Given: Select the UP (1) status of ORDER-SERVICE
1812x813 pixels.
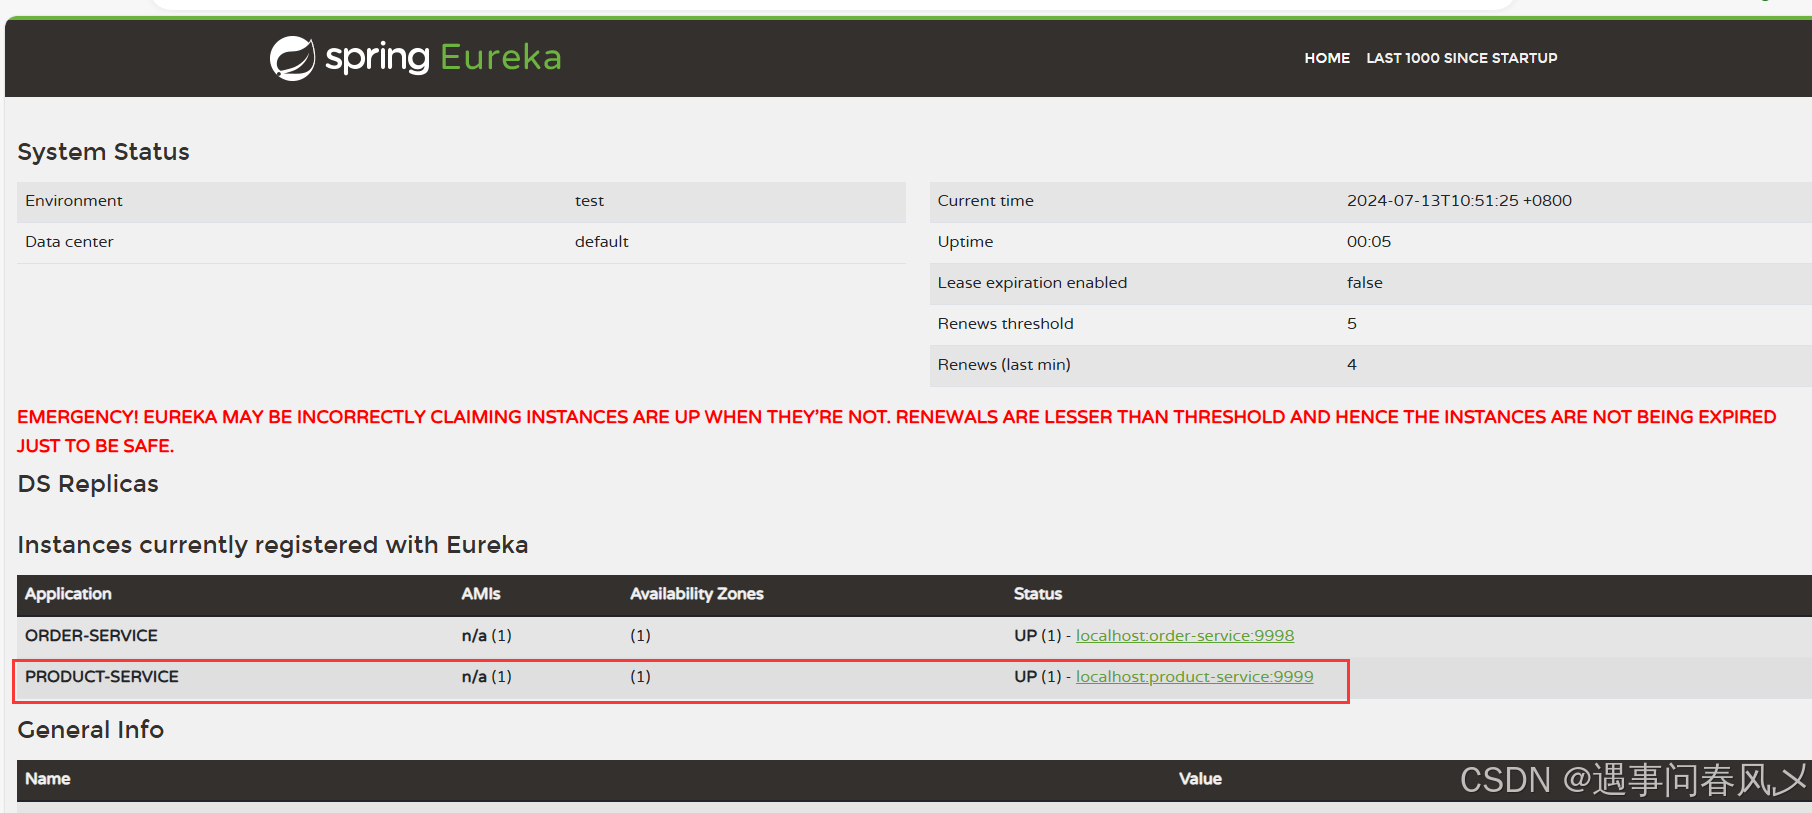Looking at the screenshot, I should click(x=1037, y=636).
